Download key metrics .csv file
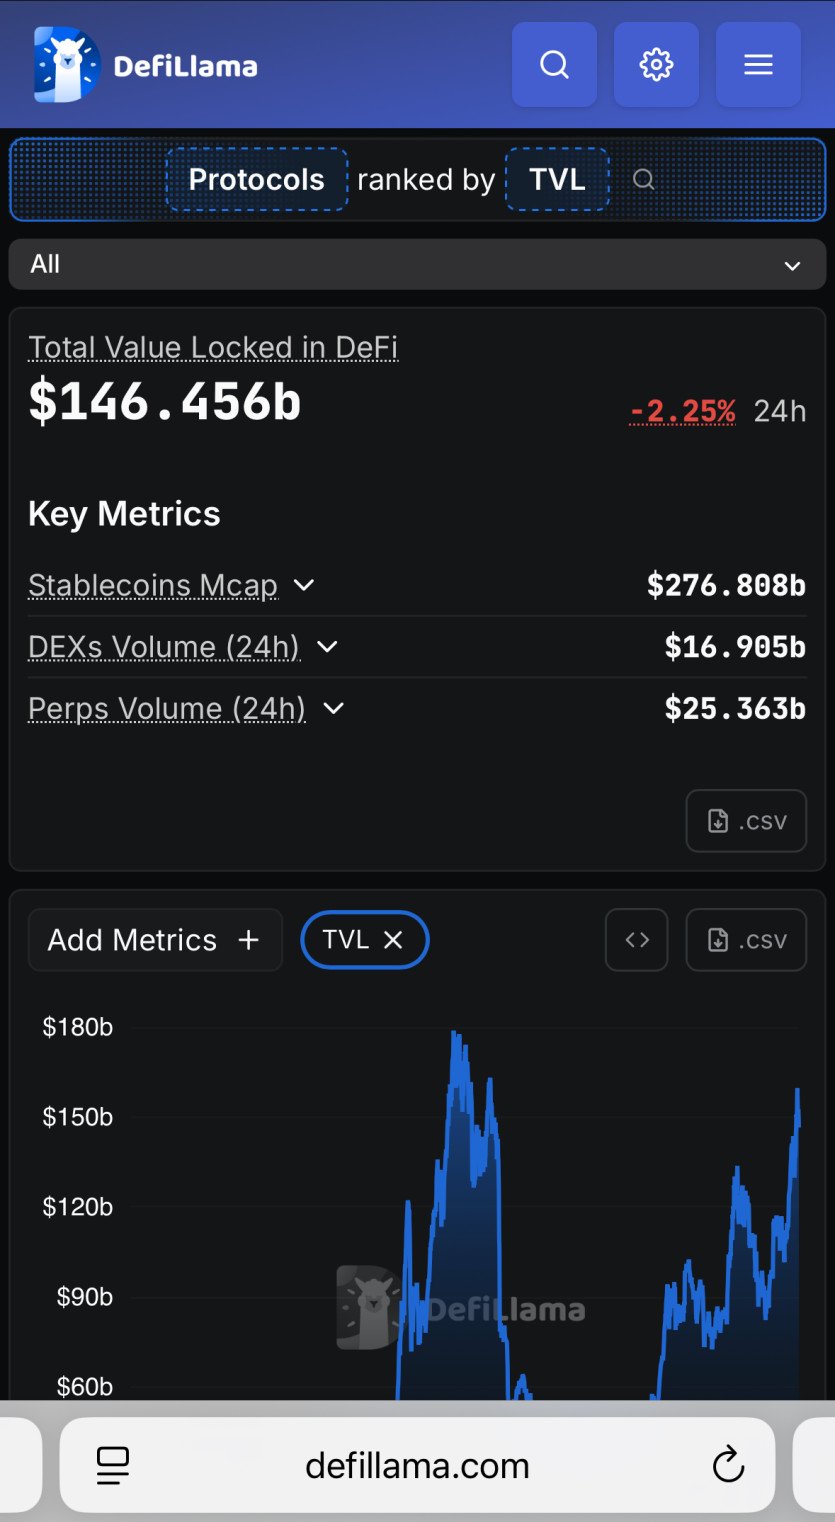The height and width of the screenshot is (1522, 835). pyautogui.click(x=746, y=821)
